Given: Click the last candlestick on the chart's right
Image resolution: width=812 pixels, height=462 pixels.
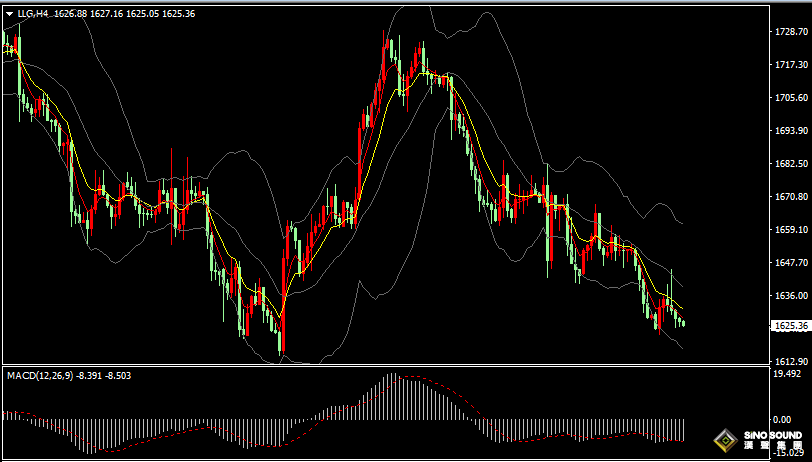Looking at the screenshot, I should point(683,323).
